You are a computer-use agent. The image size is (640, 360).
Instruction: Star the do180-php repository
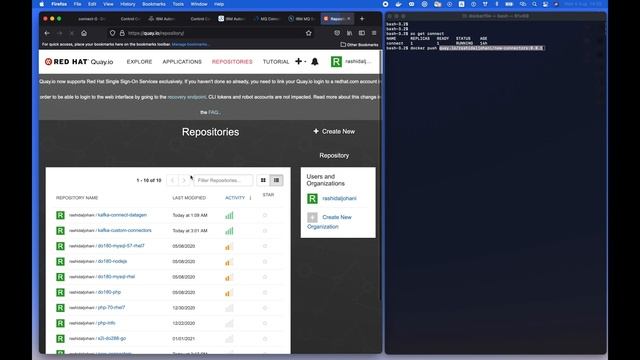click(x=265, y=293)
